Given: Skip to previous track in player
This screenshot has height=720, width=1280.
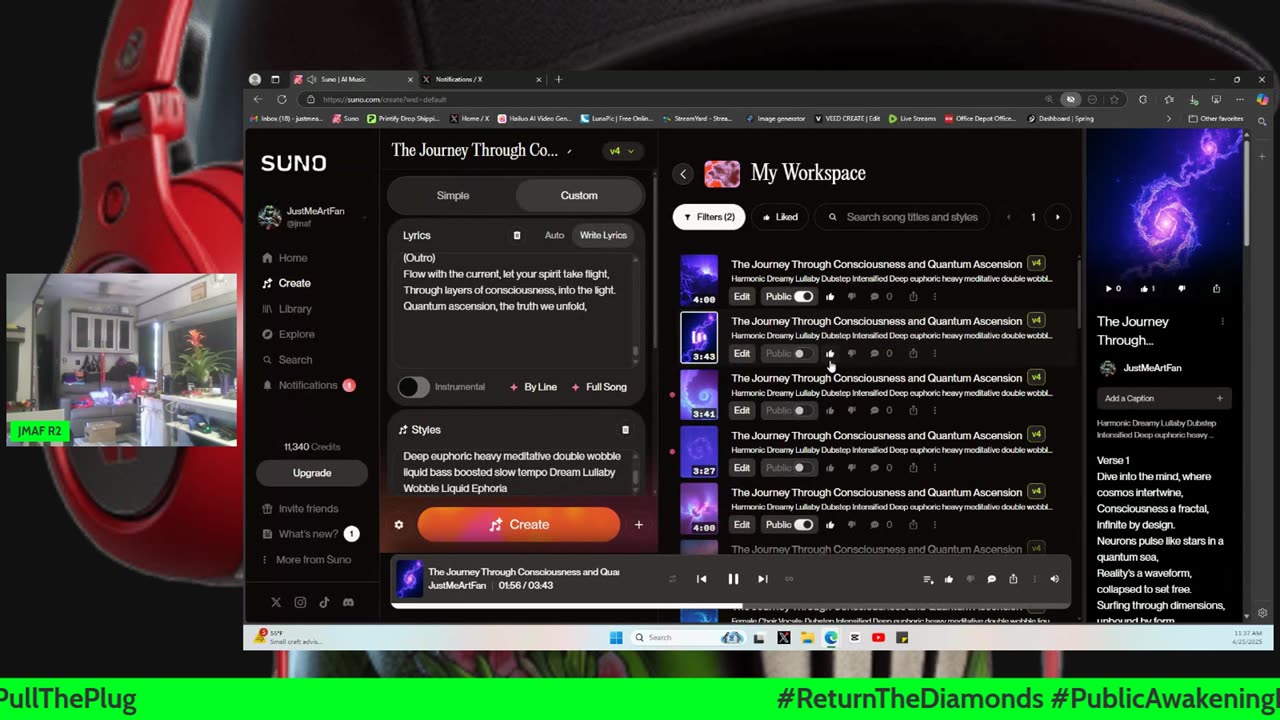Looking at the screenshot, I should [702, 579].
